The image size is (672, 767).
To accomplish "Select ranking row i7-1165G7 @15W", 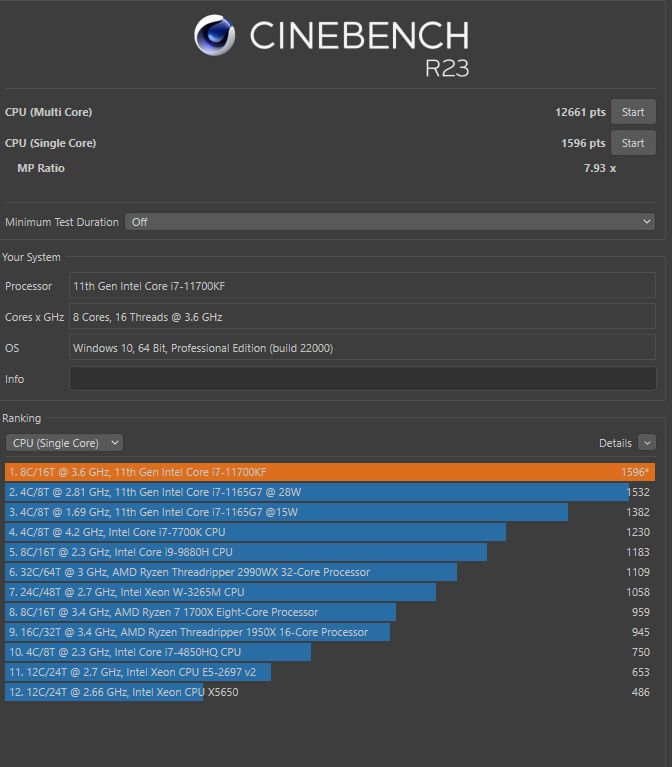I will click(x=330, y=512).
